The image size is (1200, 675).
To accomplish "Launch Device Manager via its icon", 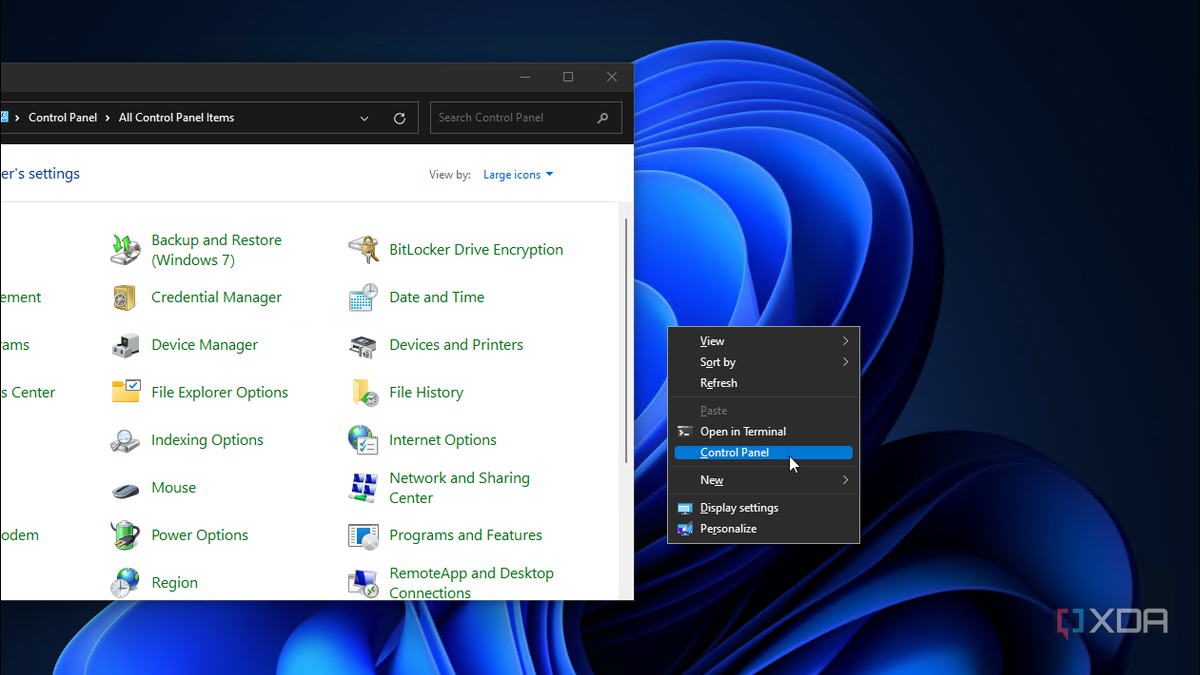I will (x=126, y=345).
